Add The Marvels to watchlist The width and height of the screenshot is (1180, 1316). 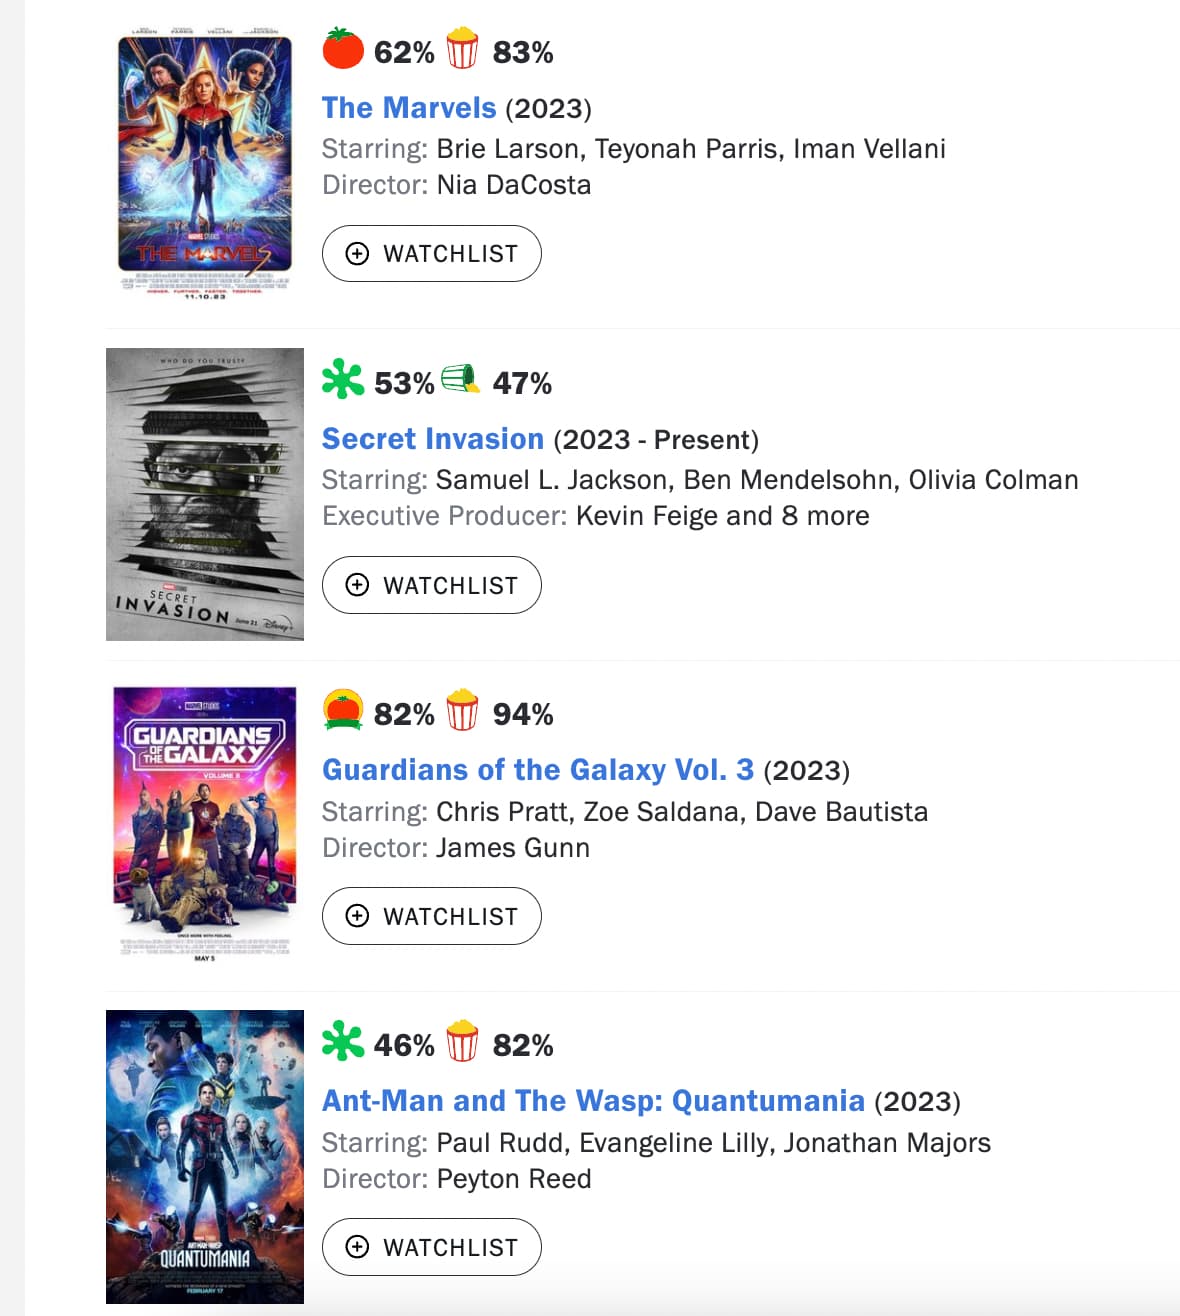click(x=432, y=254)
